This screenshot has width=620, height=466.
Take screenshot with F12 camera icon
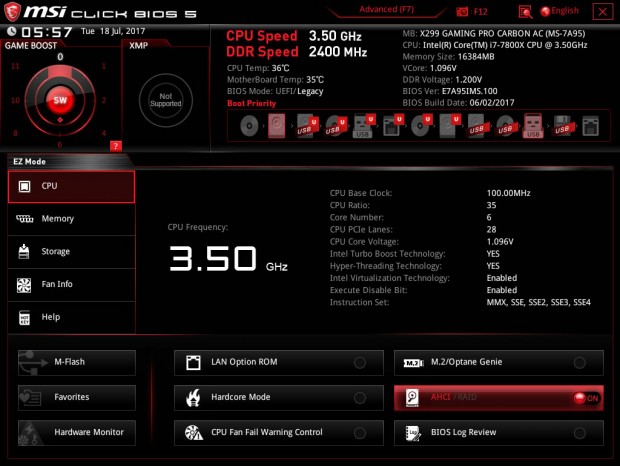click(x=462, y=12)
